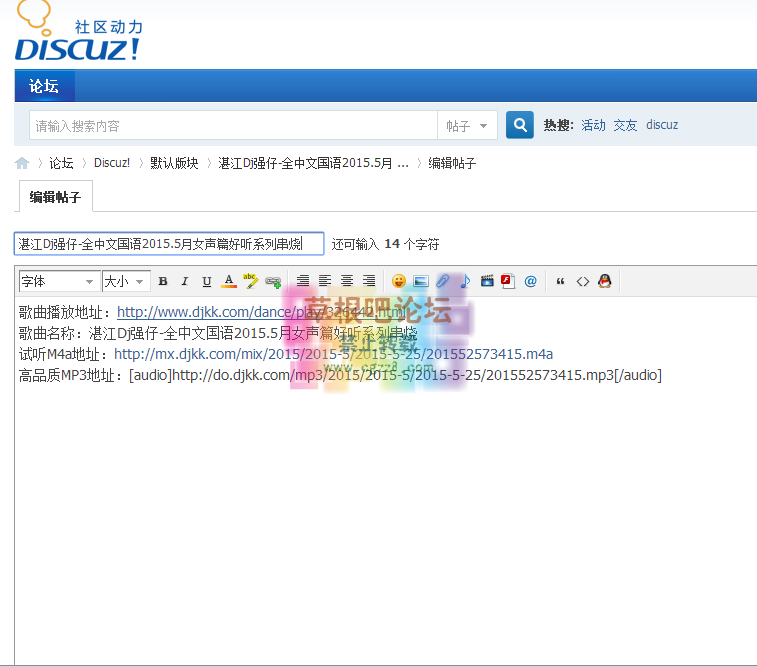757x667 pixels.
Task: Open the abc text highlight color tool
Action: [251, 281]
